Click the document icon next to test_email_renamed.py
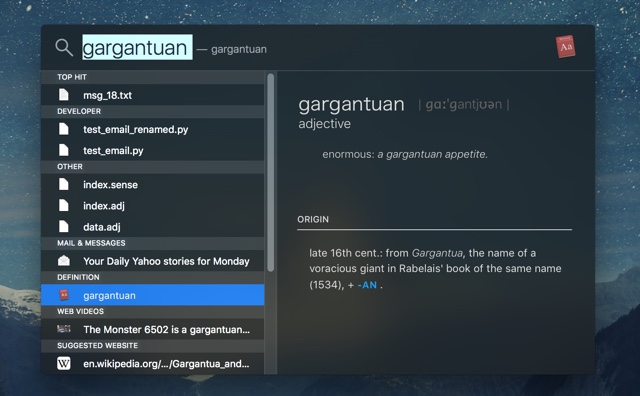The height and width of the screenshot is (396, 640). 64,129
